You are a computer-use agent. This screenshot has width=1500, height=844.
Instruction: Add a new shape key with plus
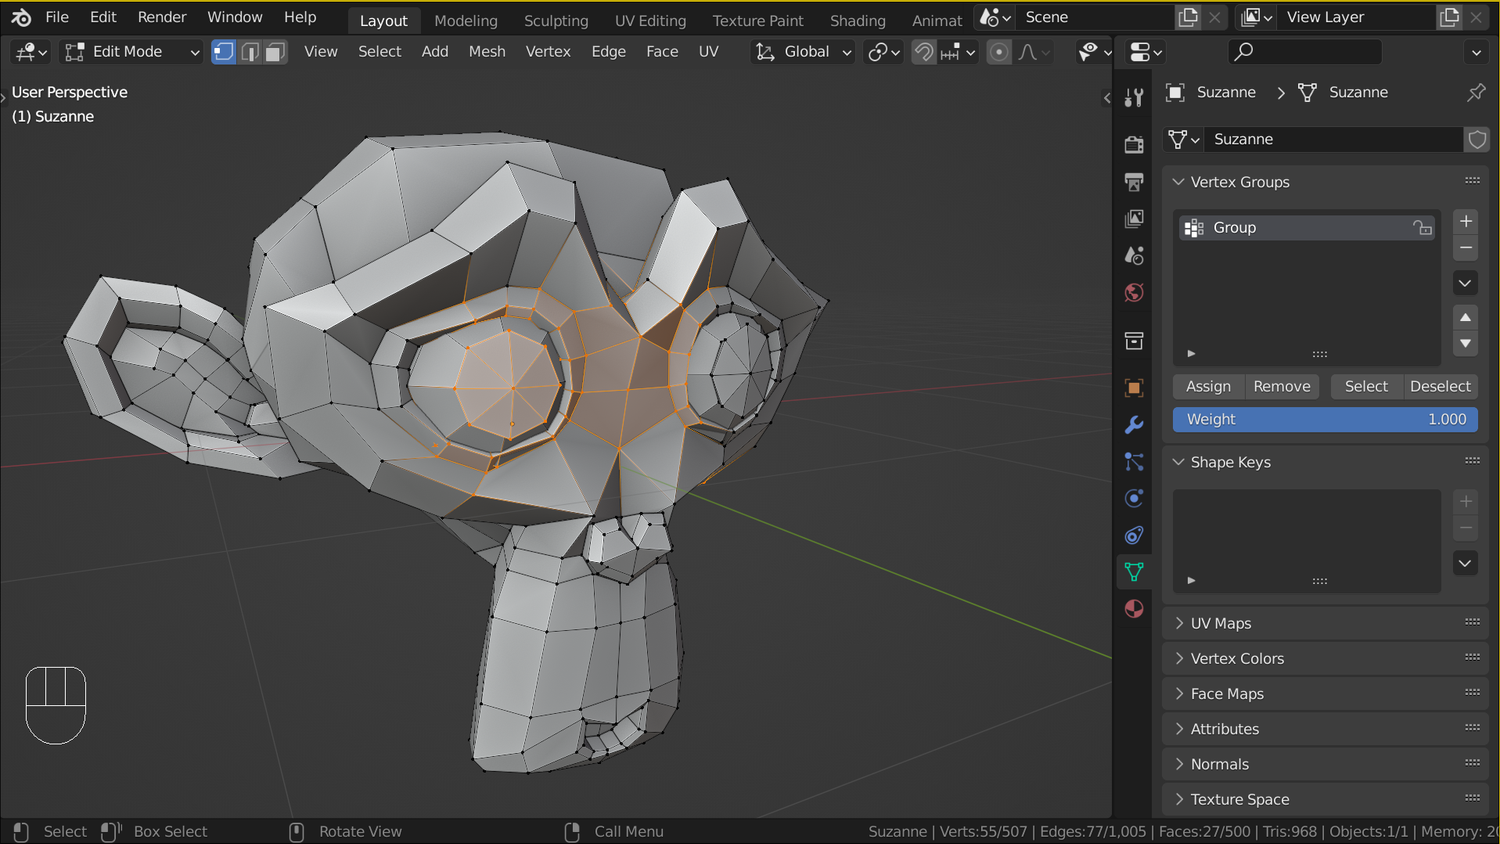click(x=1465, y=501)
